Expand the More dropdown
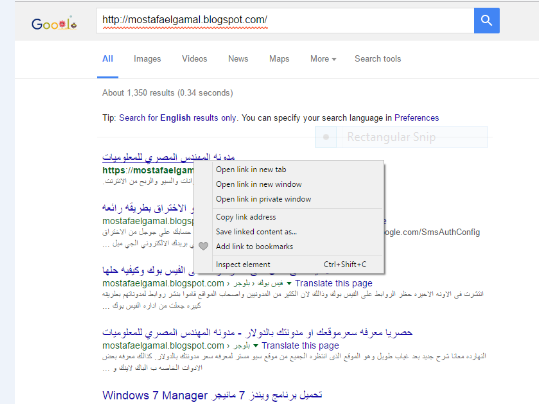 tap(323, 59)
